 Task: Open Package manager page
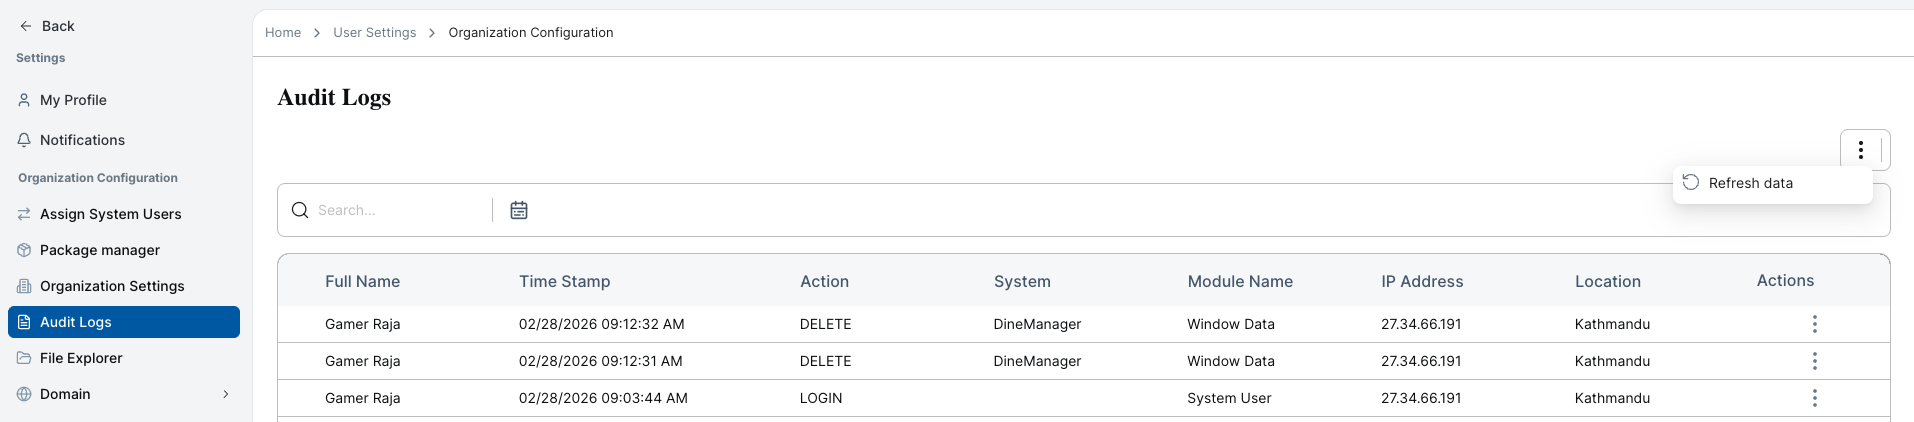[x=124, y=250]
